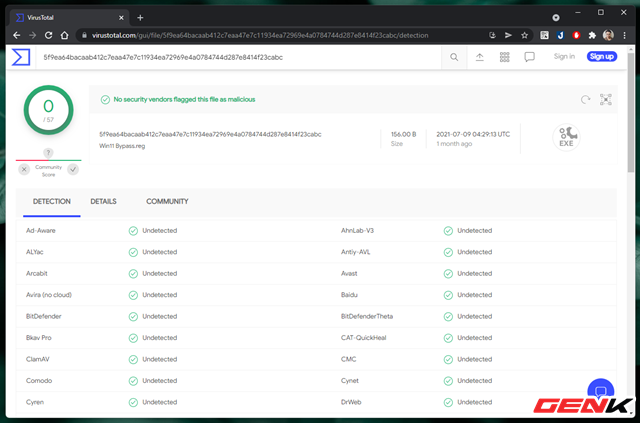Click the community score question mark
640x423 pixels.
click(48, 153)
